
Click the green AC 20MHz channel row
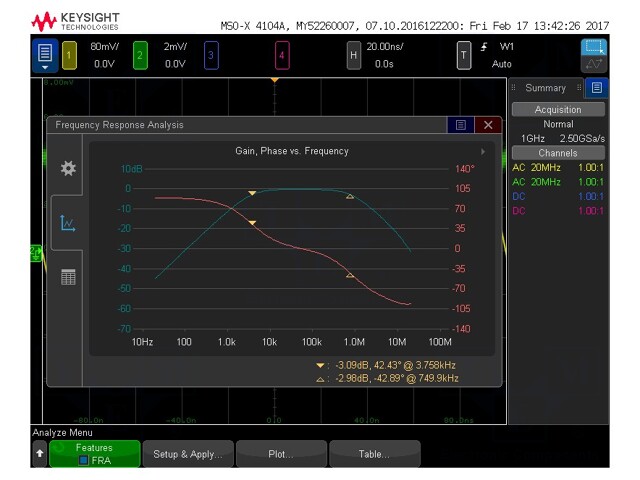[558, 182]
